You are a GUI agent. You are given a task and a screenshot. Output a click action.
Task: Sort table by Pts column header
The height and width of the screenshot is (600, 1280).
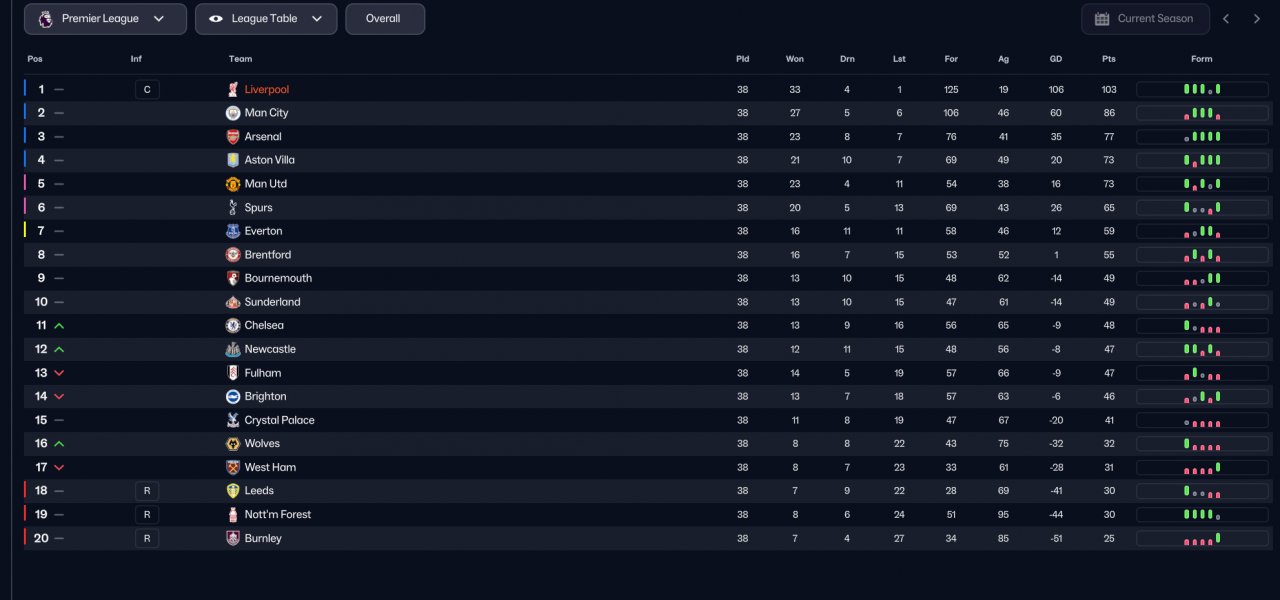coord(1108,59)
